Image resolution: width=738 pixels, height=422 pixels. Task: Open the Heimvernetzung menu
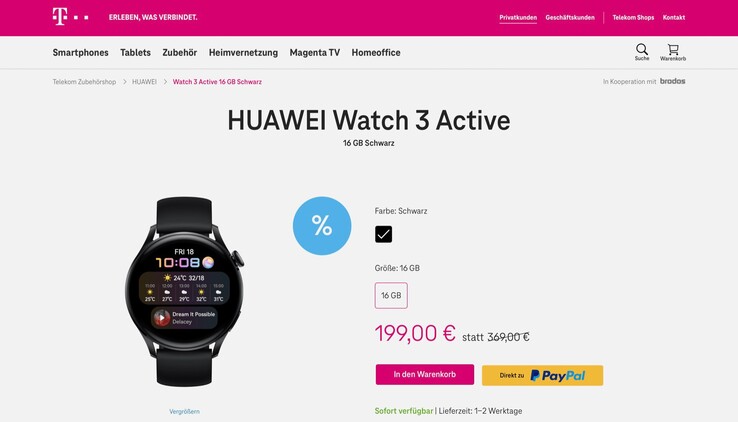coord(243,53)
